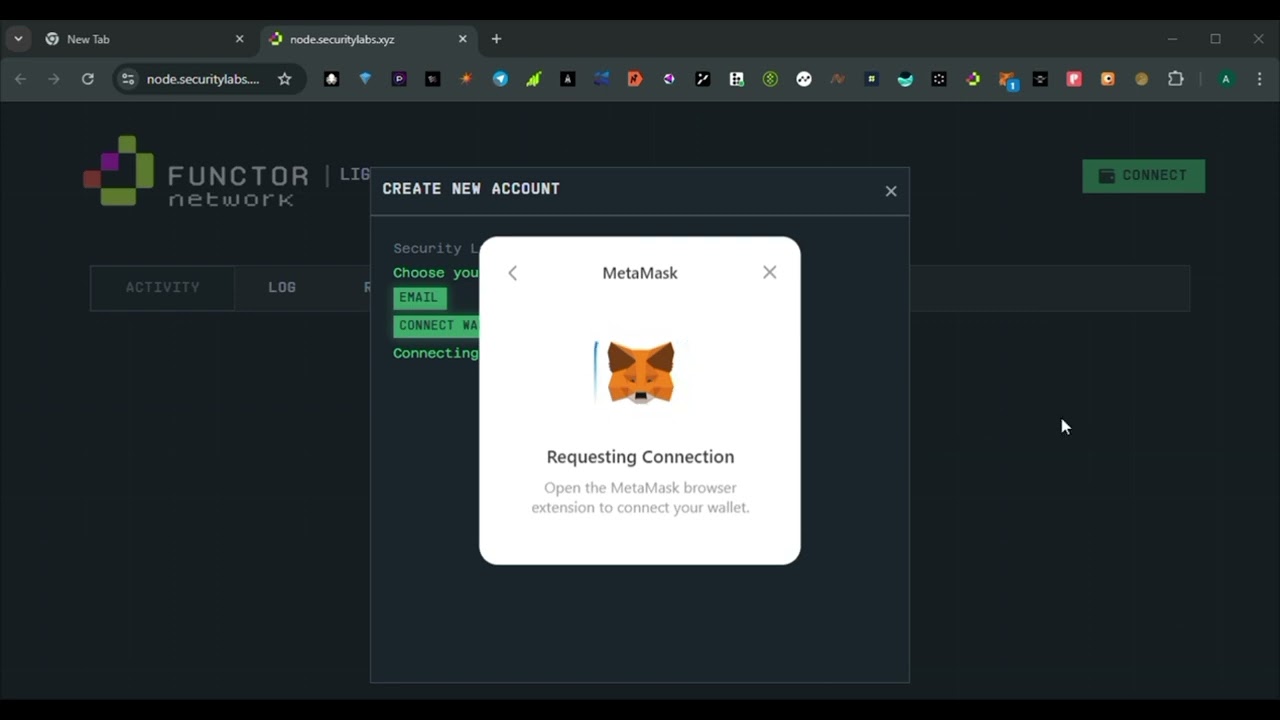Switch to the ACTIVITY tab

point(162,287)
